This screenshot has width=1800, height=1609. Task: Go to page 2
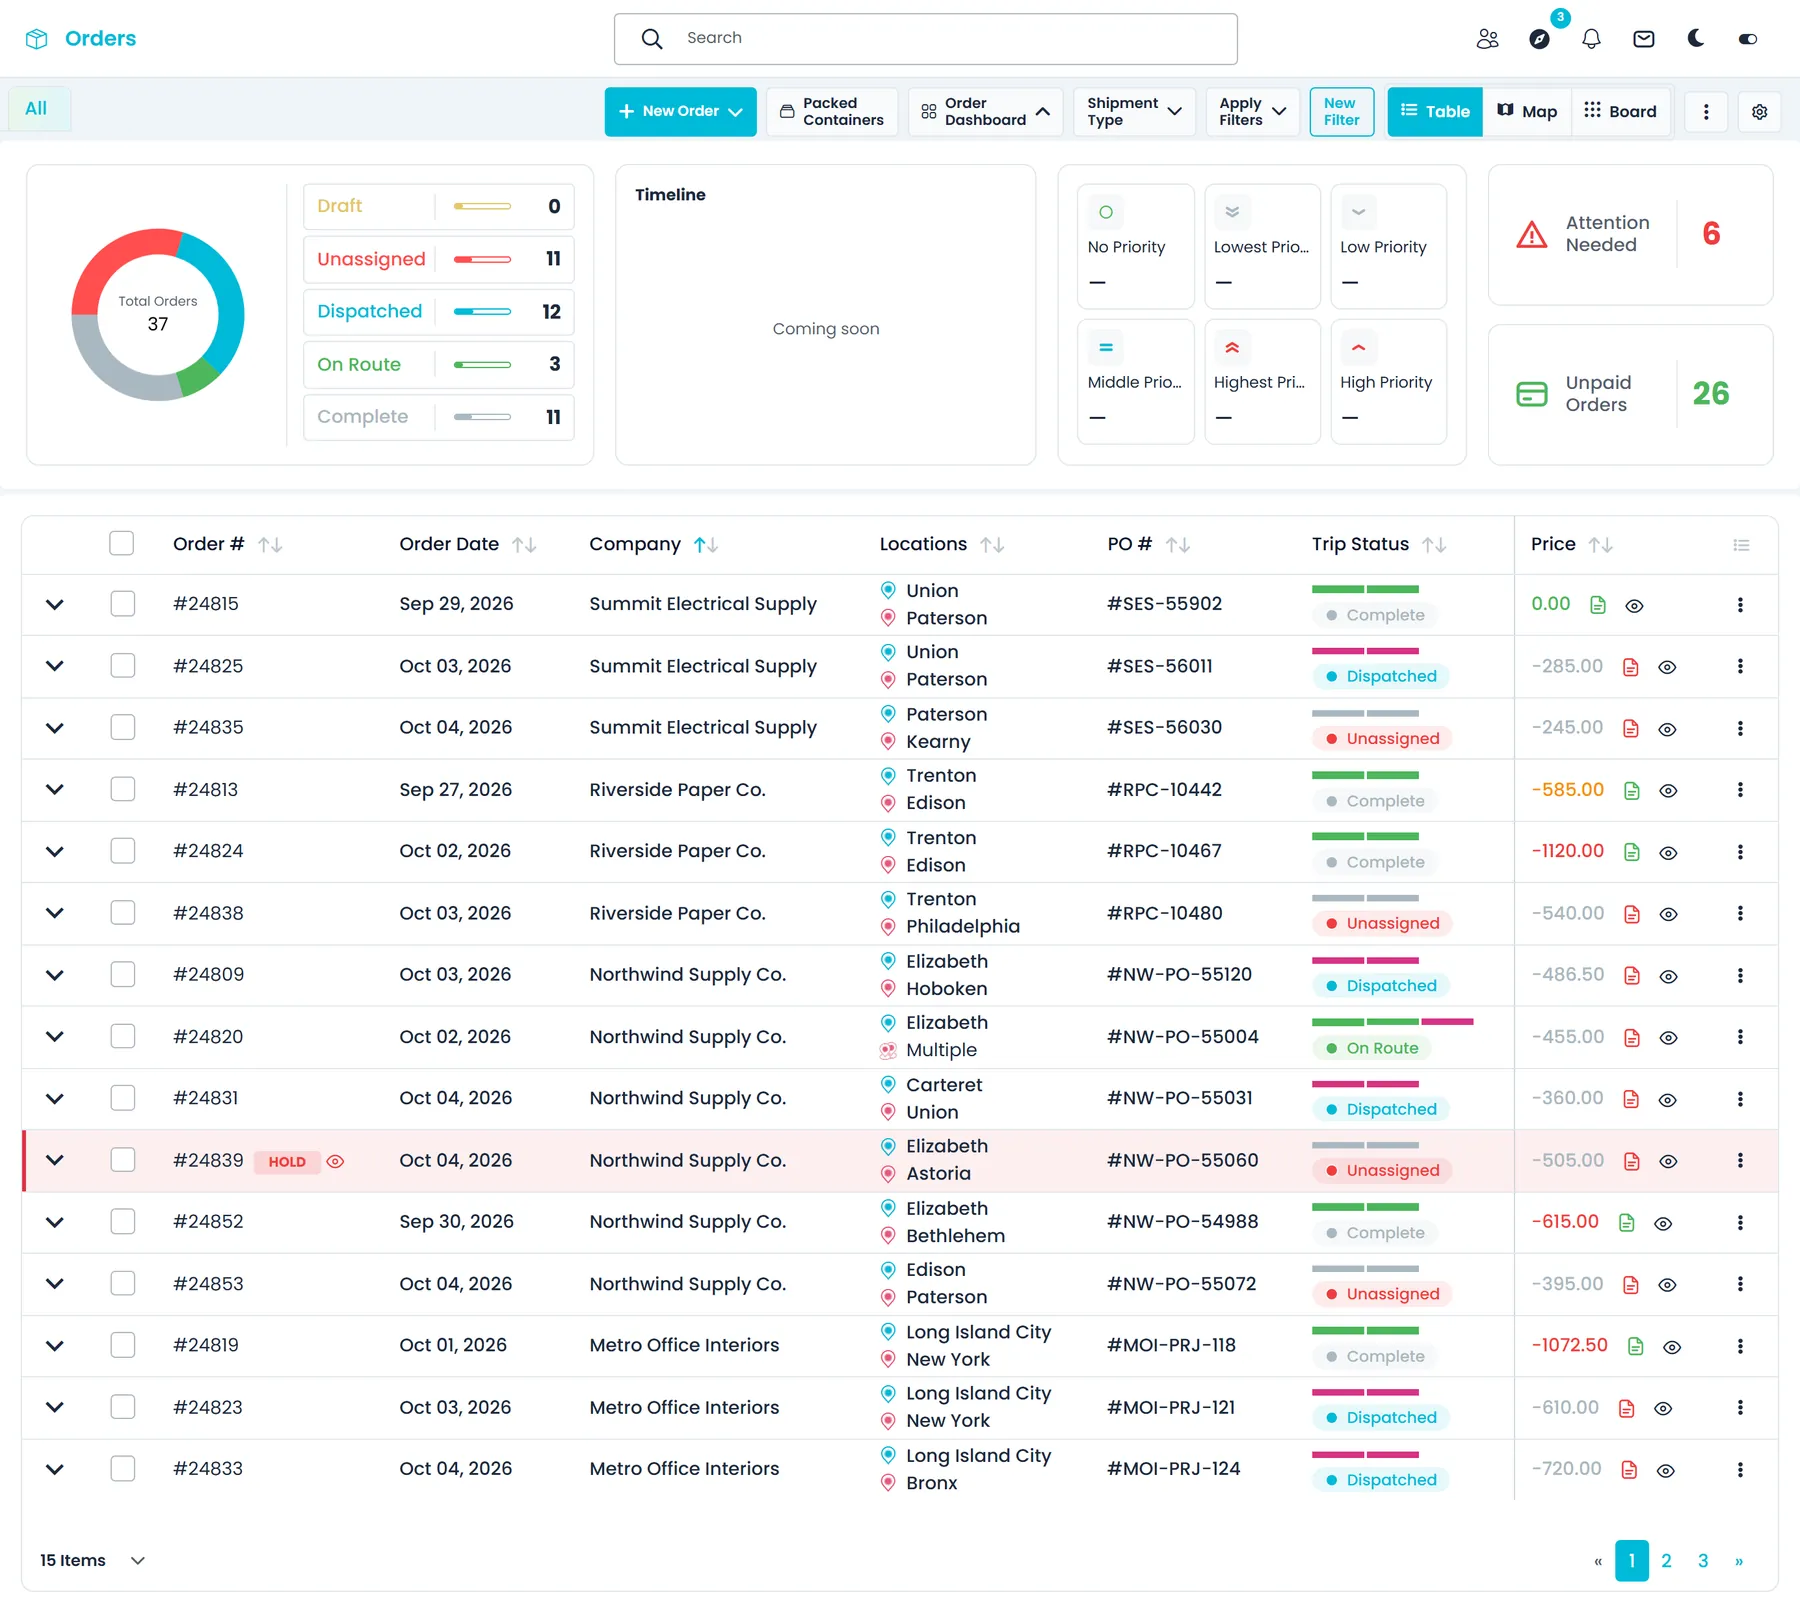[x=1667, y=1561]
